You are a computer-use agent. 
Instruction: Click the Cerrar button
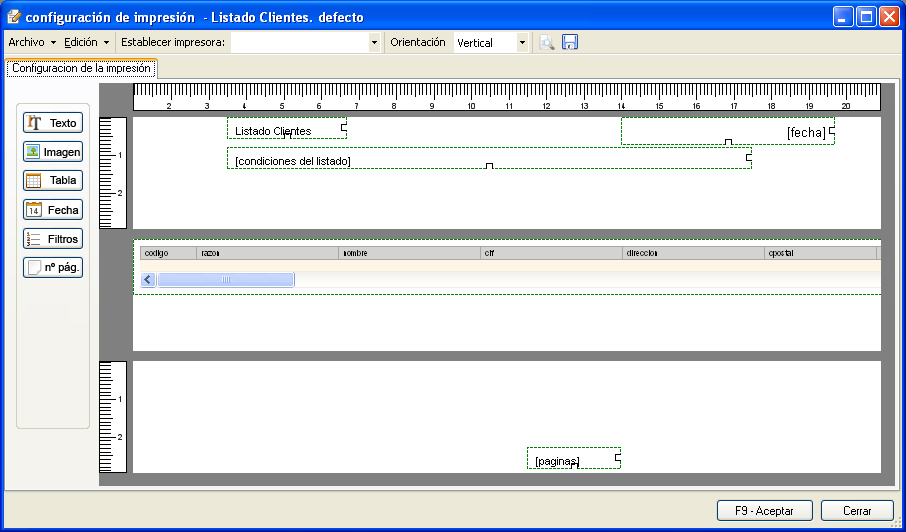click(x=857, y=510)
